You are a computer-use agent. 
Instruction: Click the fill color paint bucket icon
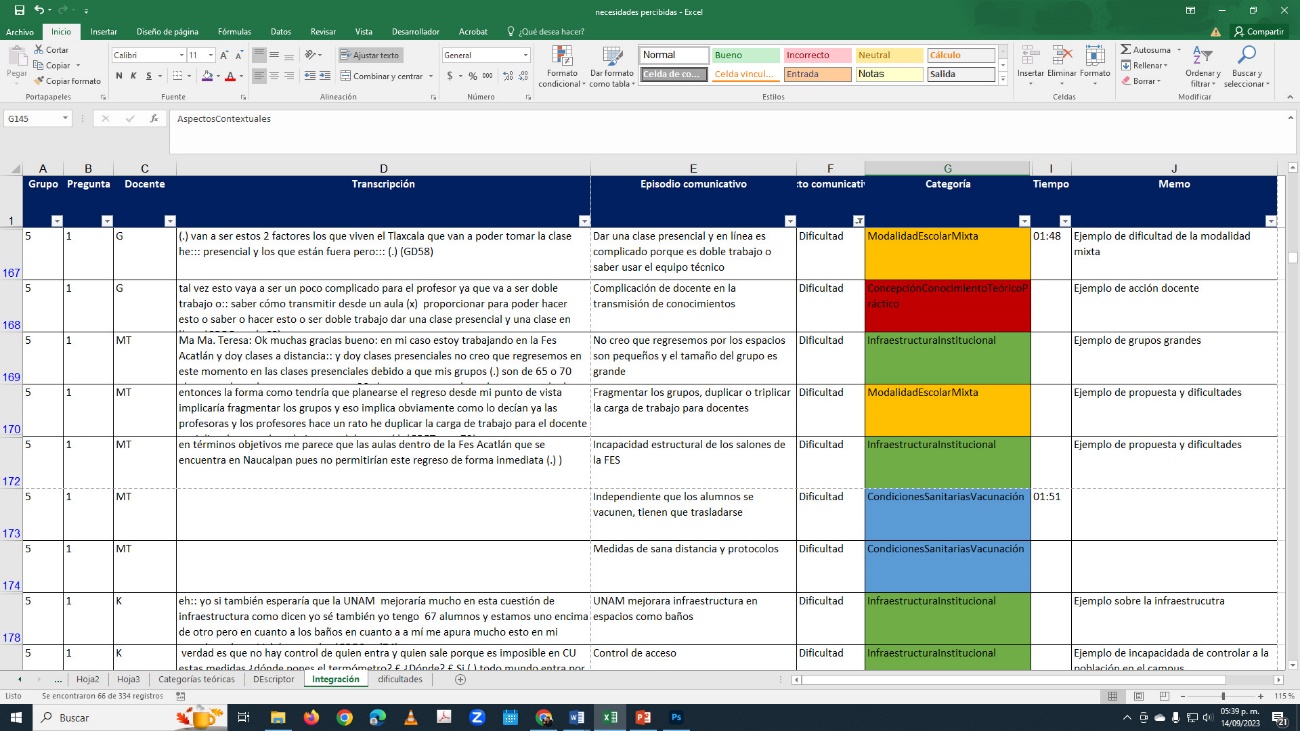point(206,76)
